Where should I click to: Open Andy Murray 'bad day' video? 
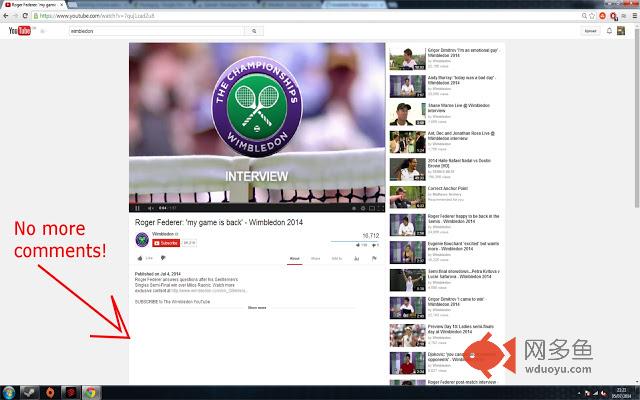445,86
